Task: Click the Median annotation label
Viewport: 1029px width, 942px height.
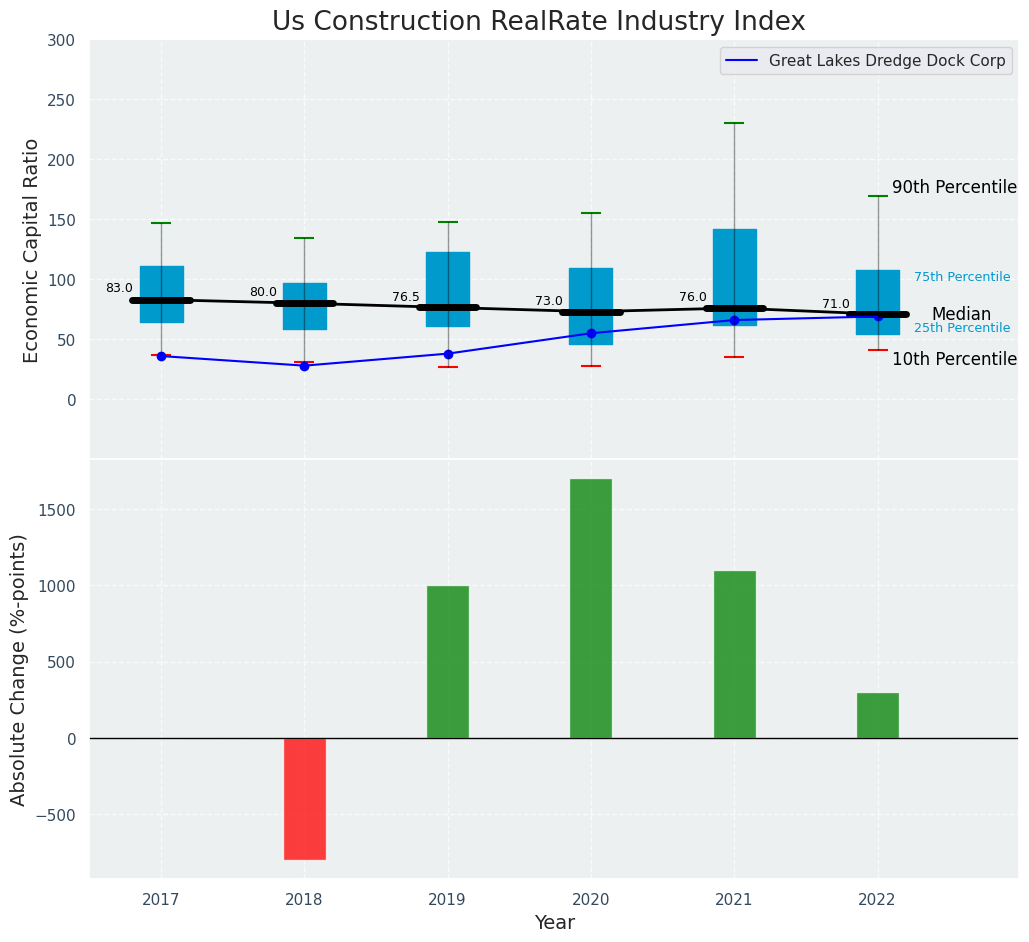Action: (960, 315)
